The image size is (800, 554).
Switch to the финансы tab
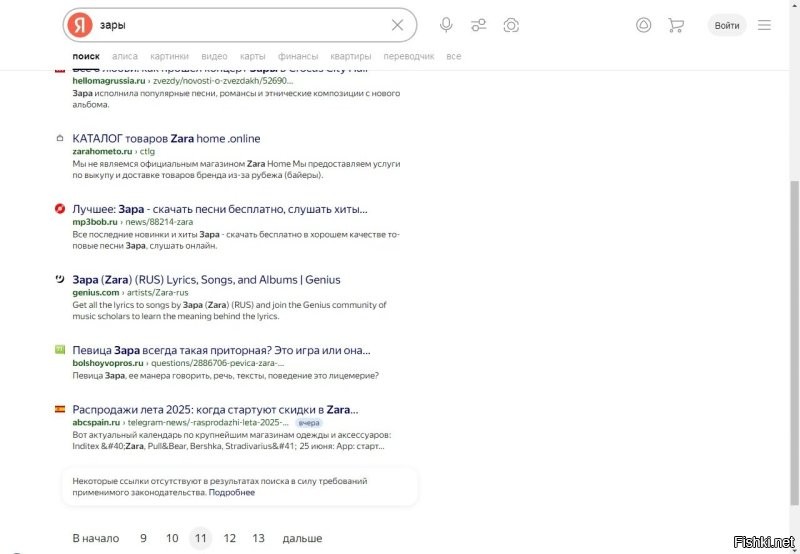coord(298,56)
